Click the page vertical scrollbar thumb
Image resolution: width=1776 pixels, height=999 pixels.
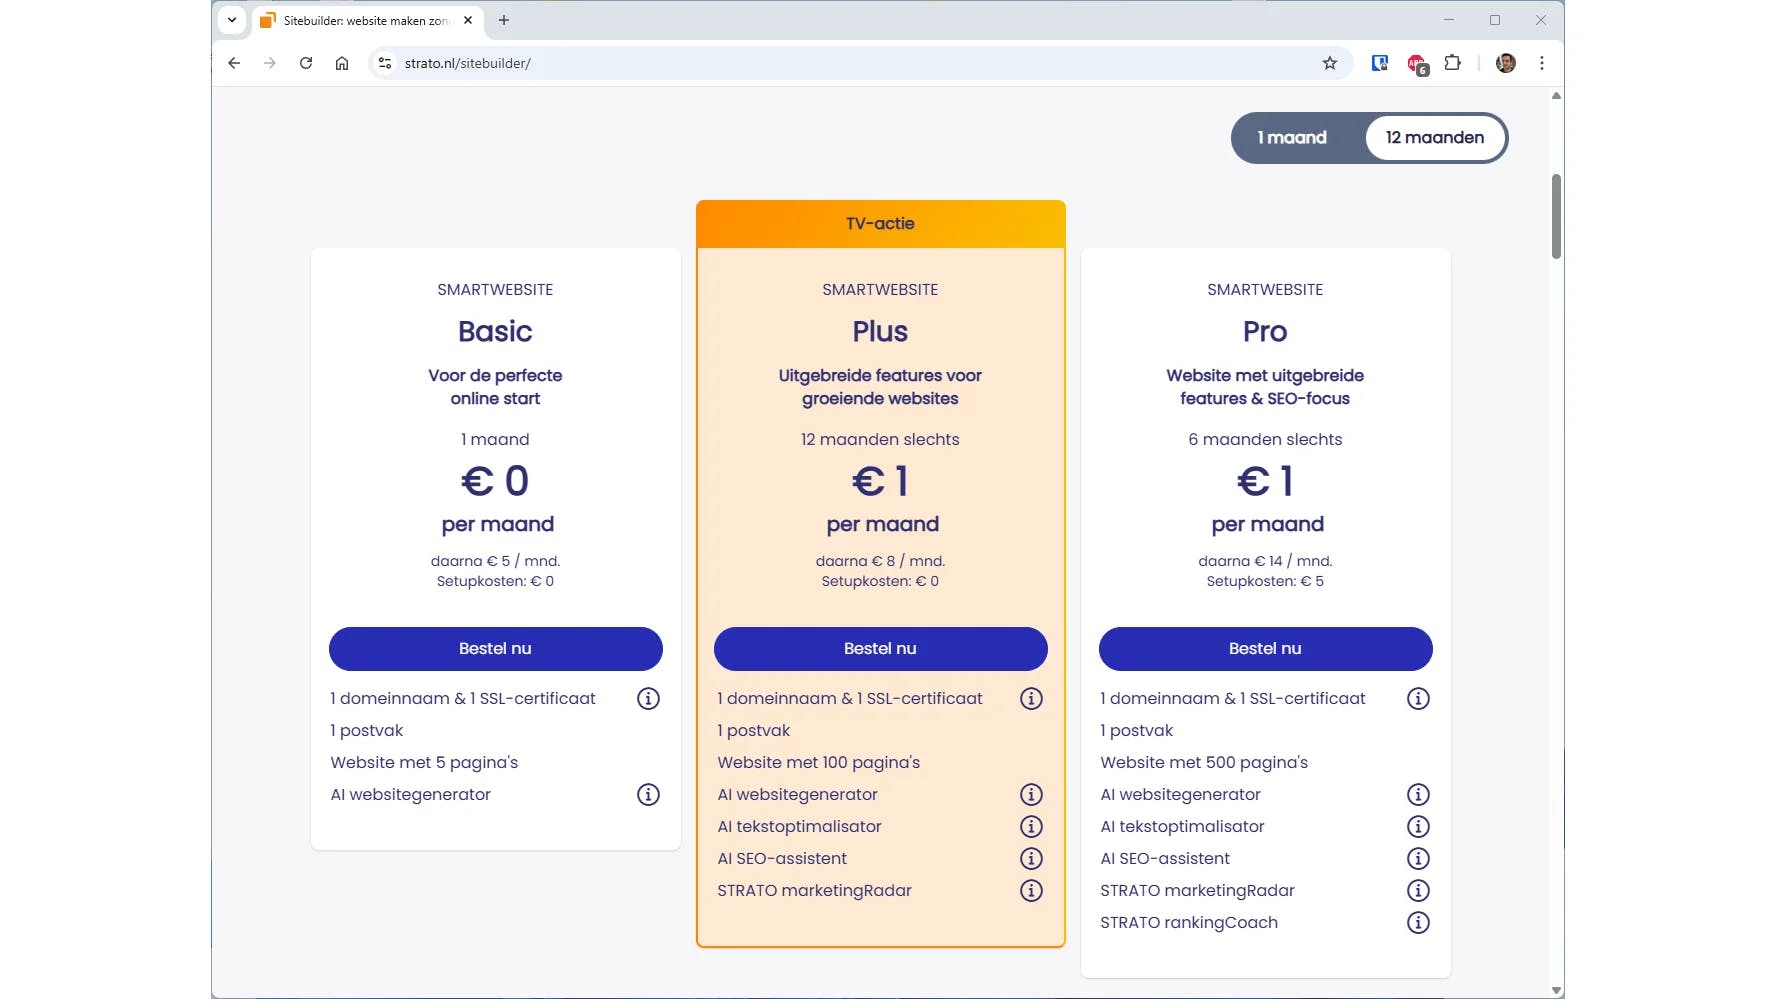1556,216
